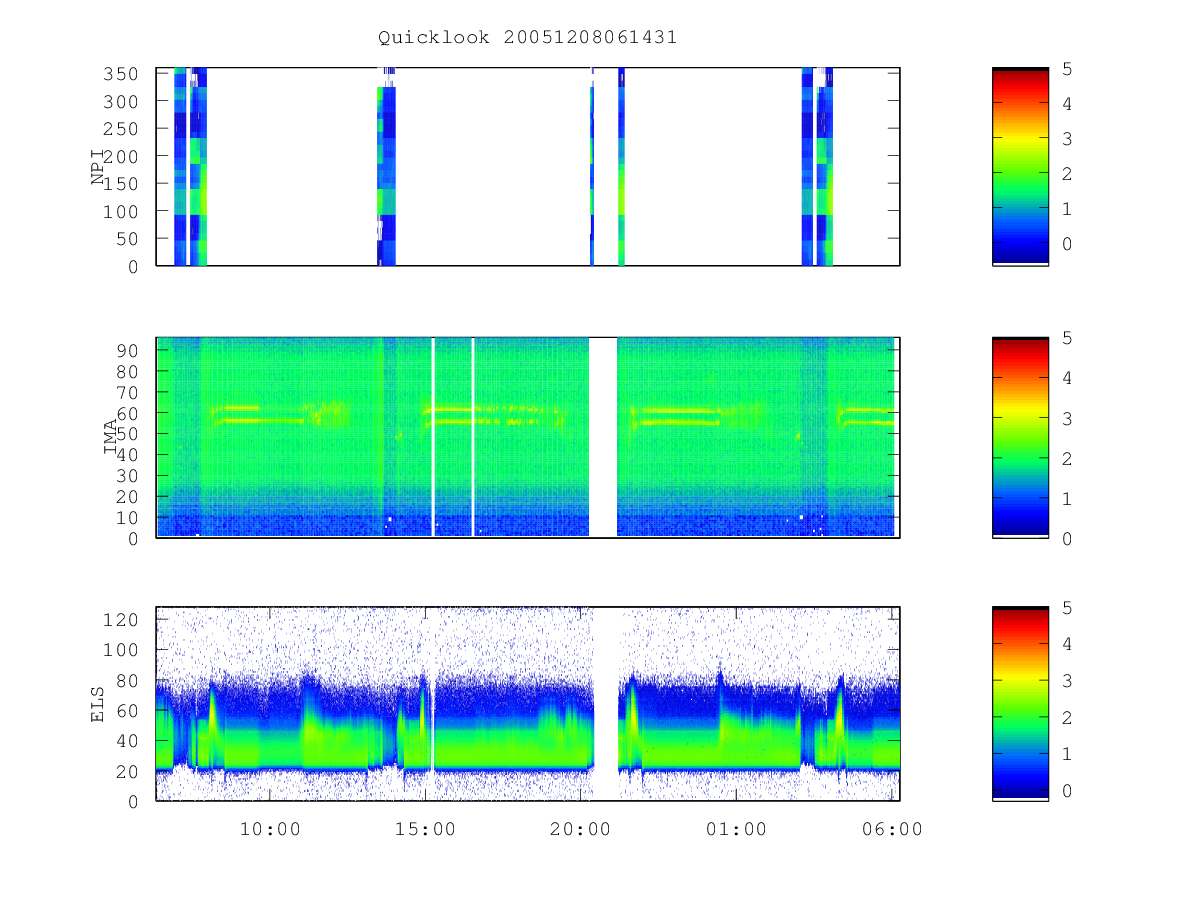This screenshot has height=900, width=1200.
Task: Click the IMA axis label
Action: tap(111, 437)
